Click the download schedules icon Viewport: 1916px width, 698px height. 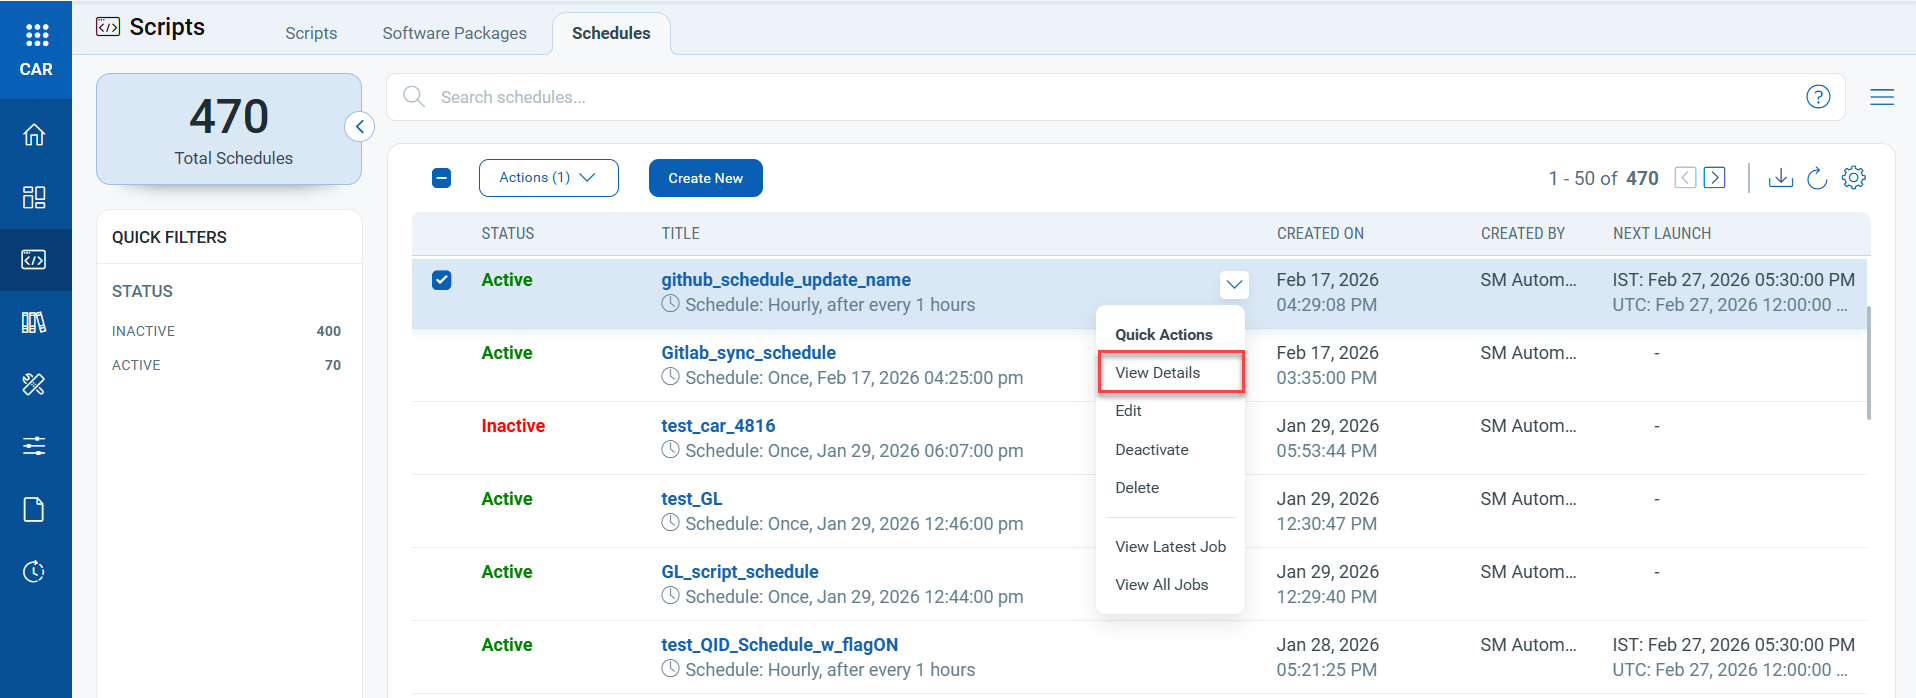[x=1780, y=178]
